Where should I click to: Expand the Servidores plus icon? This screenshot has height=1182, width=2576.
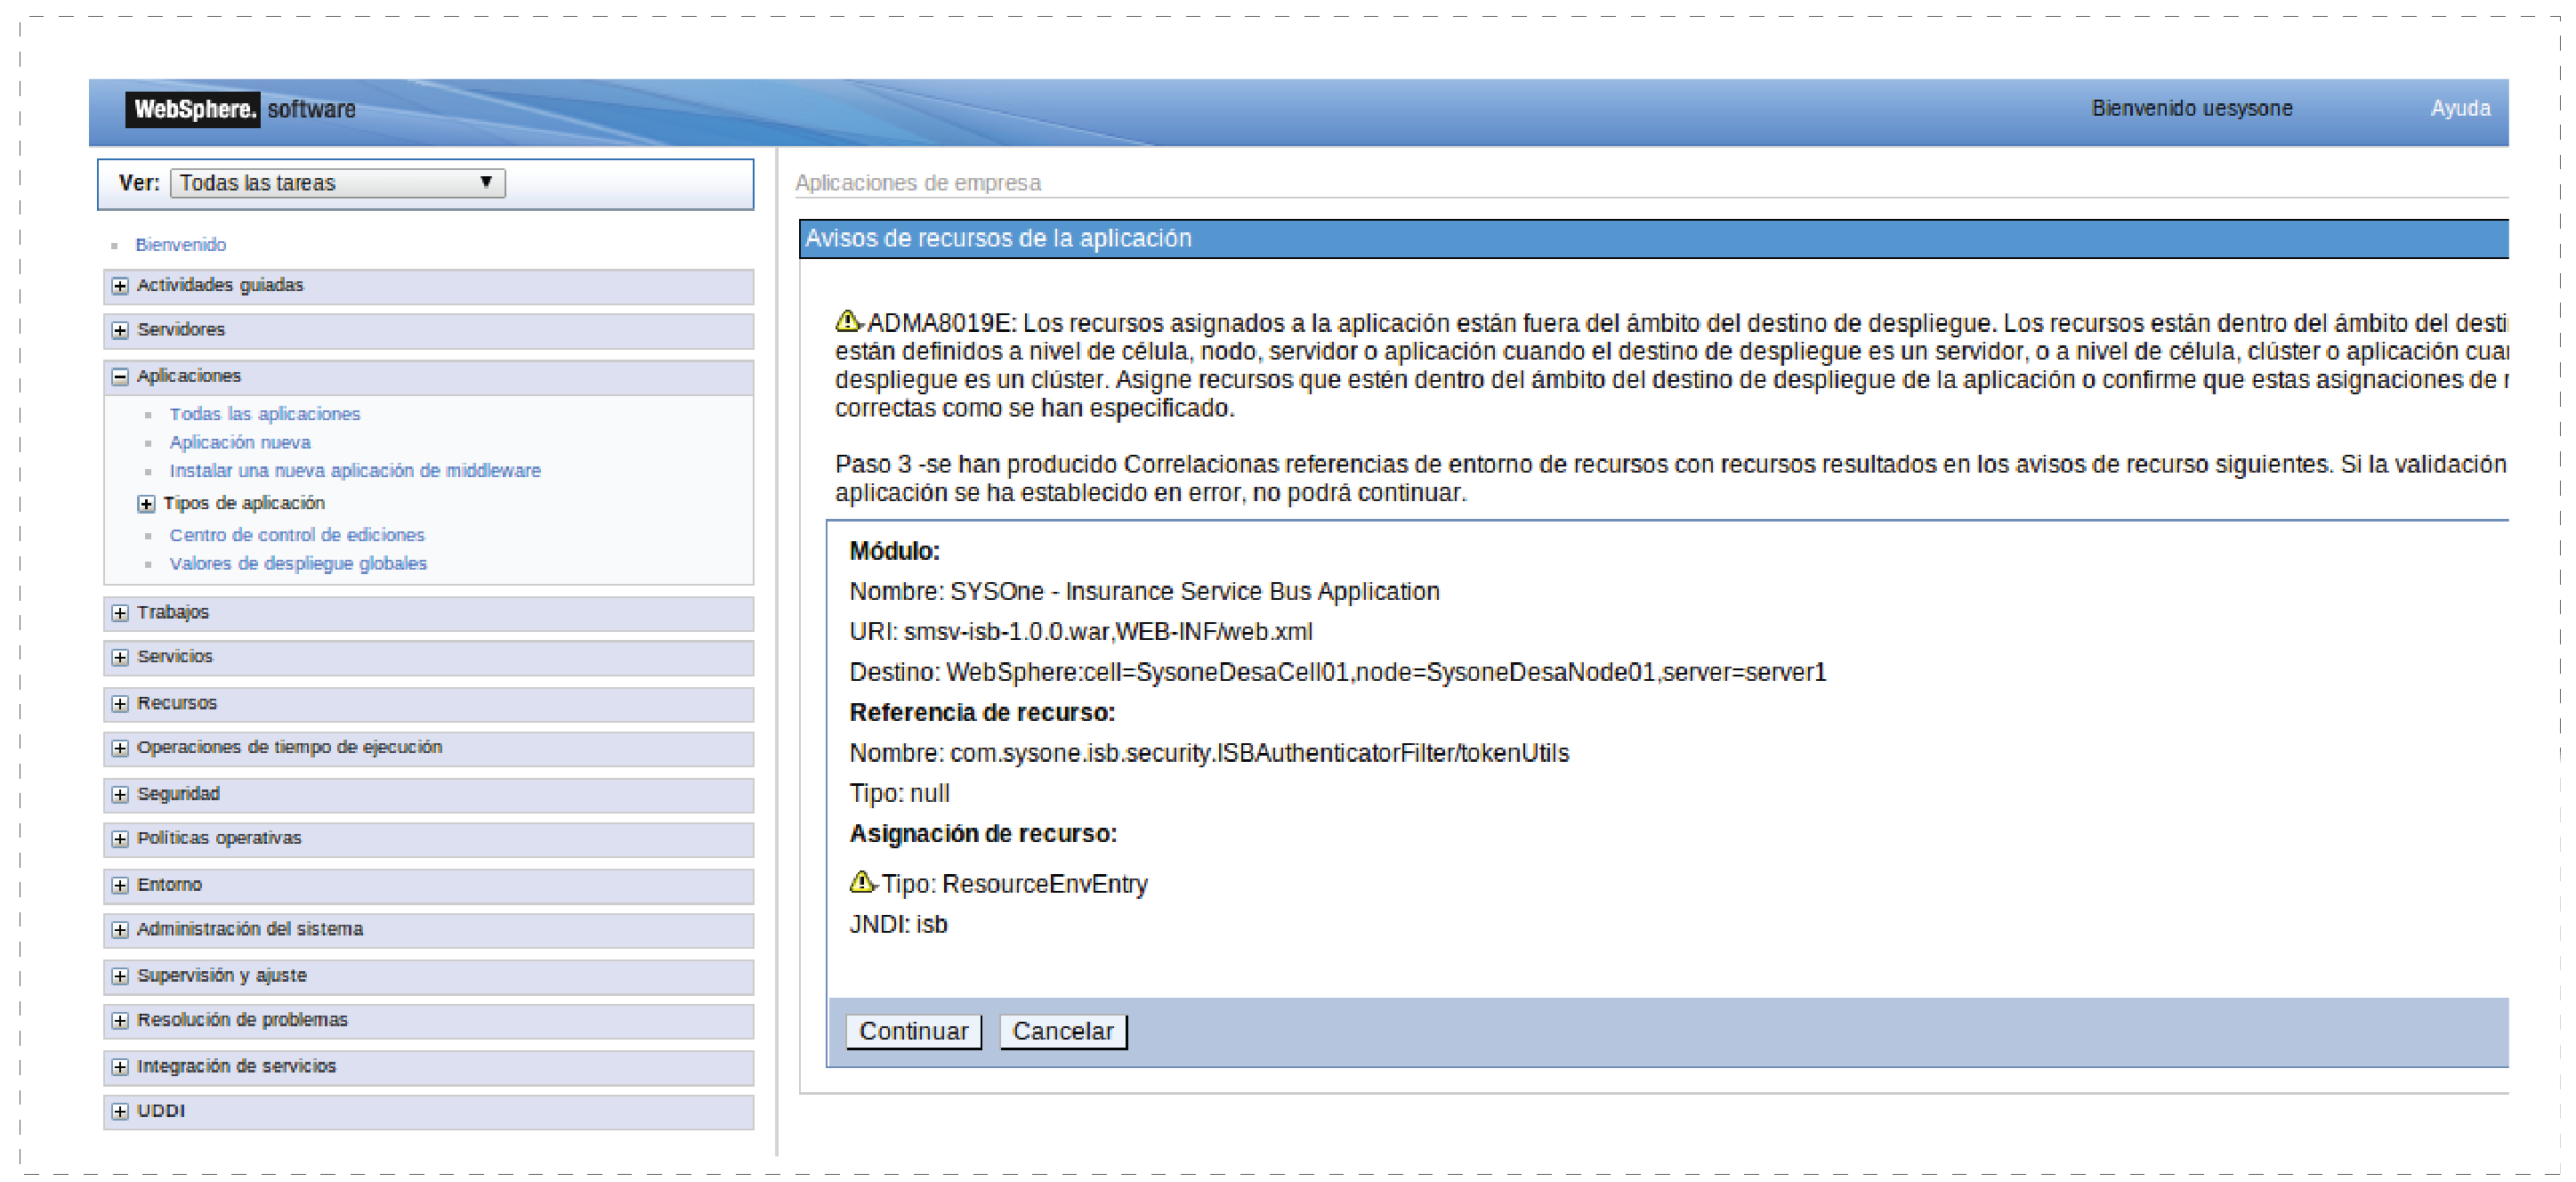[x=120, y=331]
